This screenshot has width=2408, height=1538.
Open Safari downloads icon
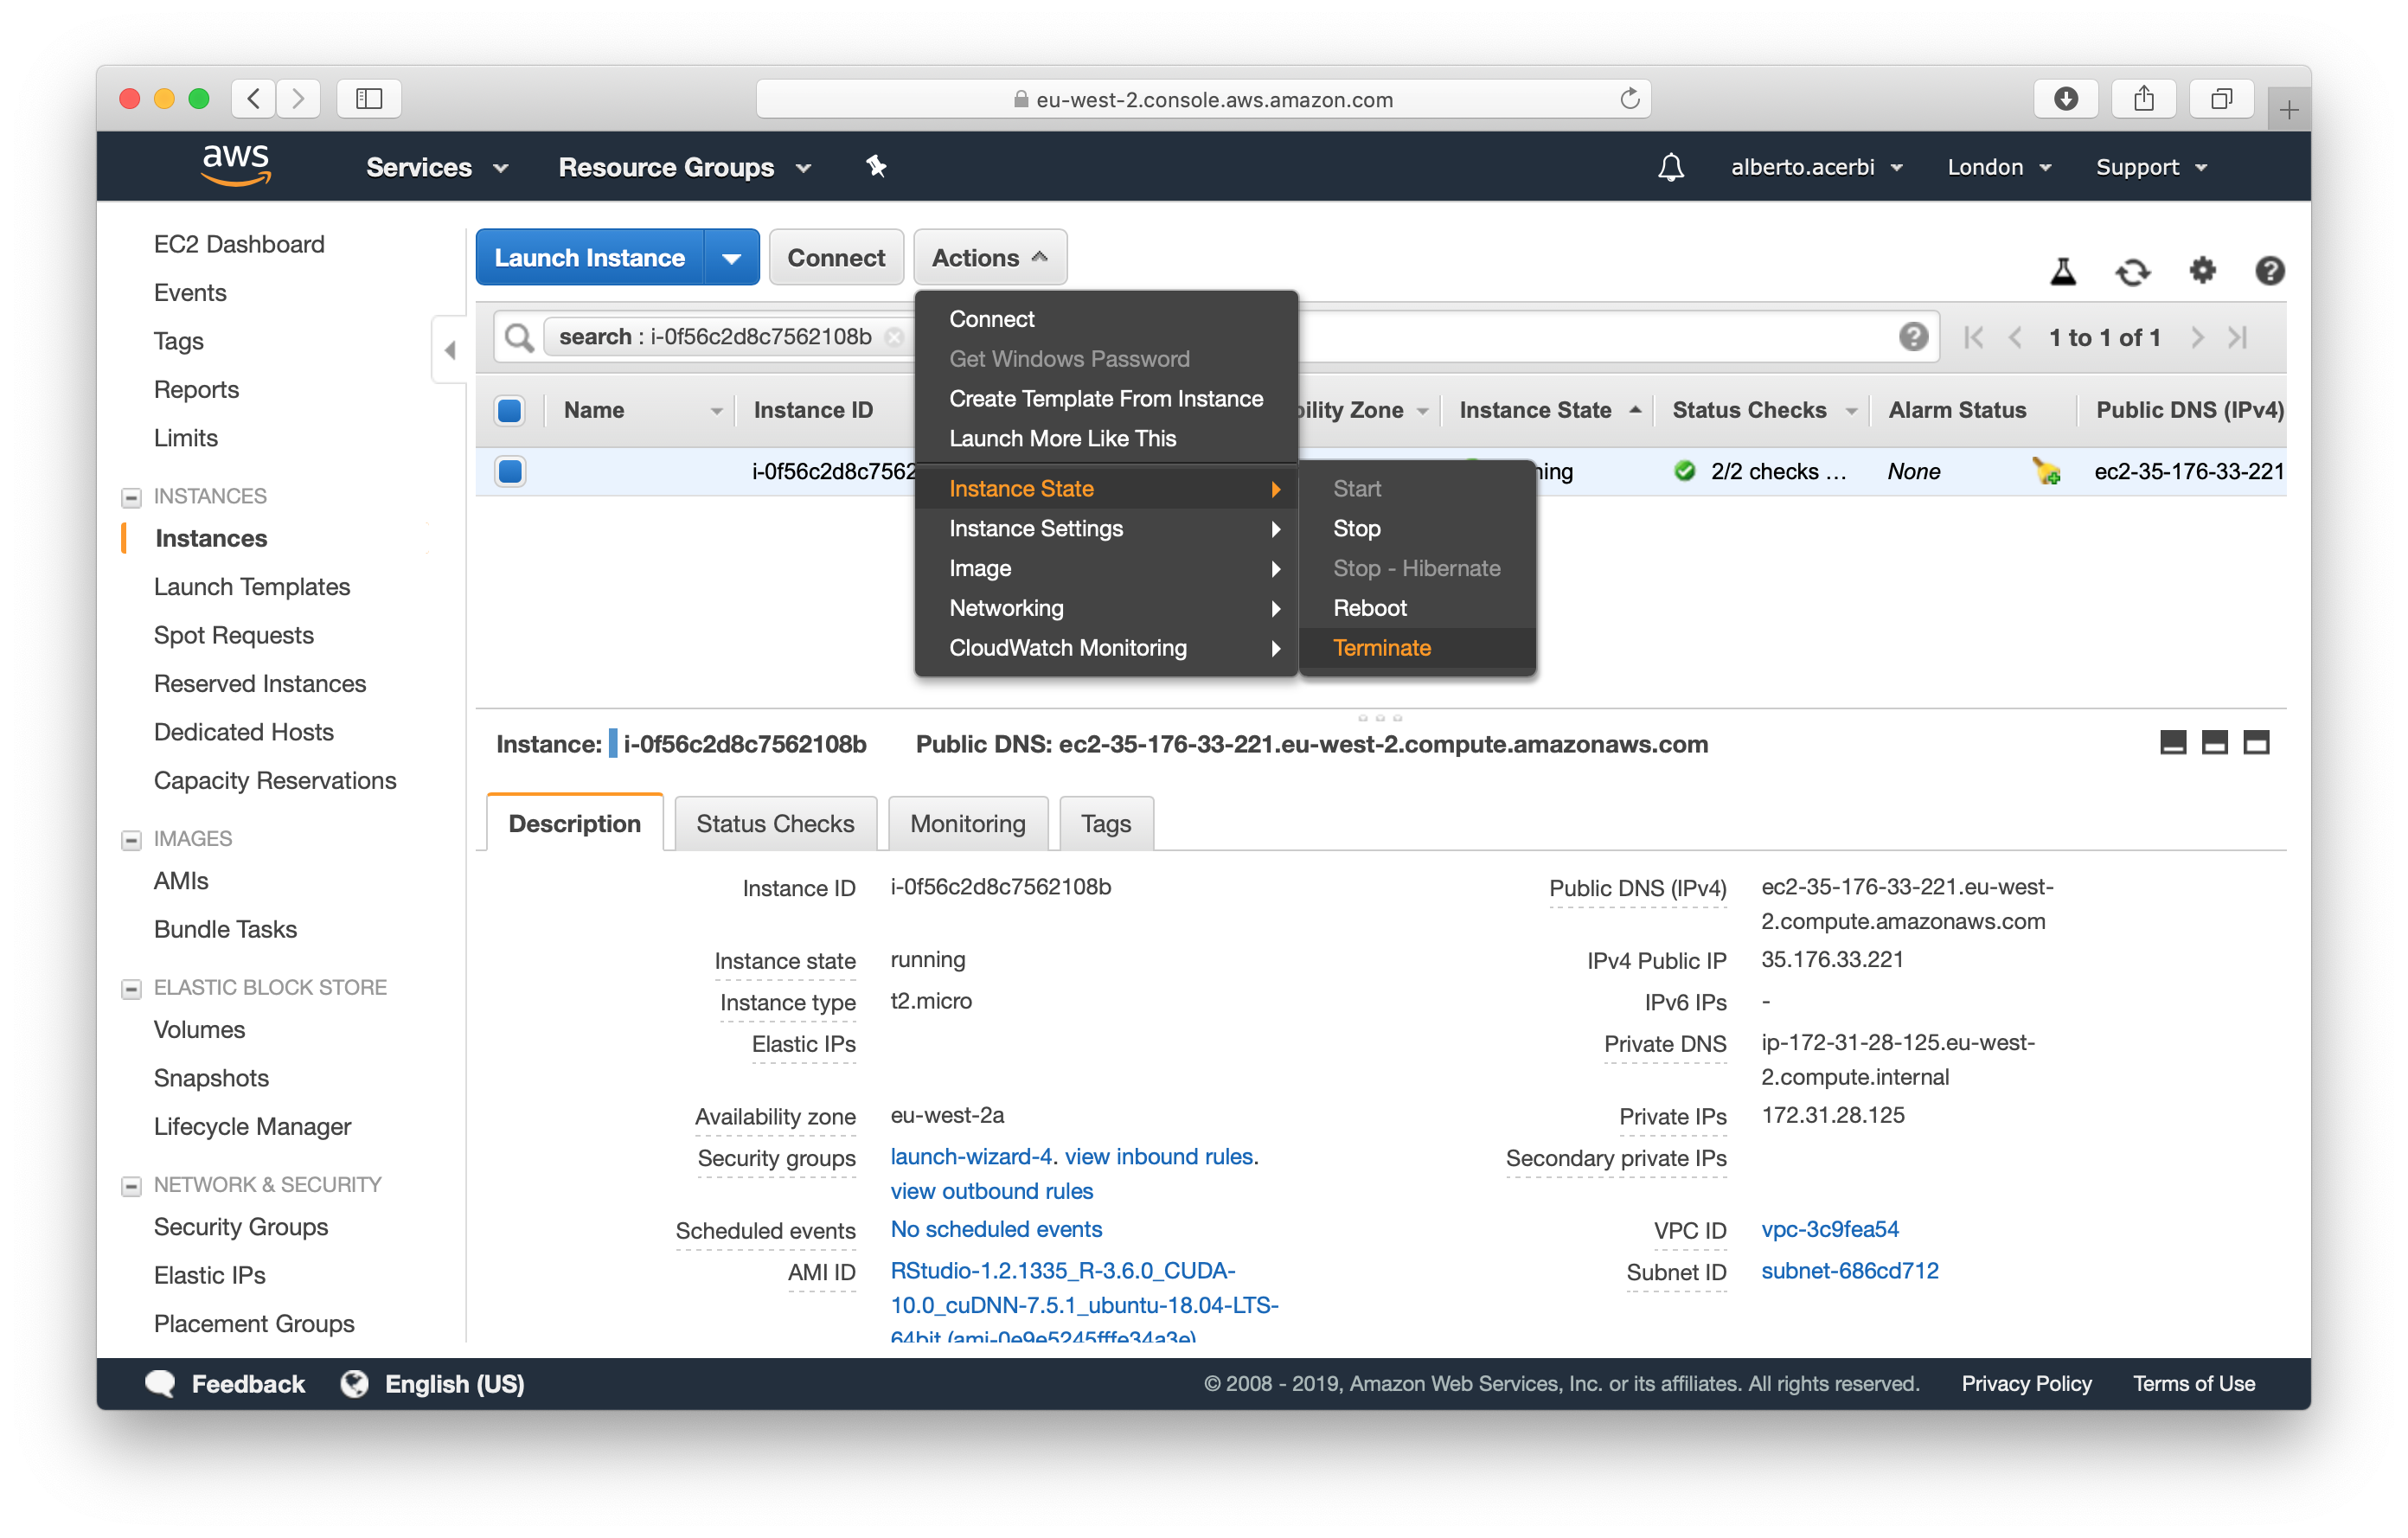(2065, 98)
